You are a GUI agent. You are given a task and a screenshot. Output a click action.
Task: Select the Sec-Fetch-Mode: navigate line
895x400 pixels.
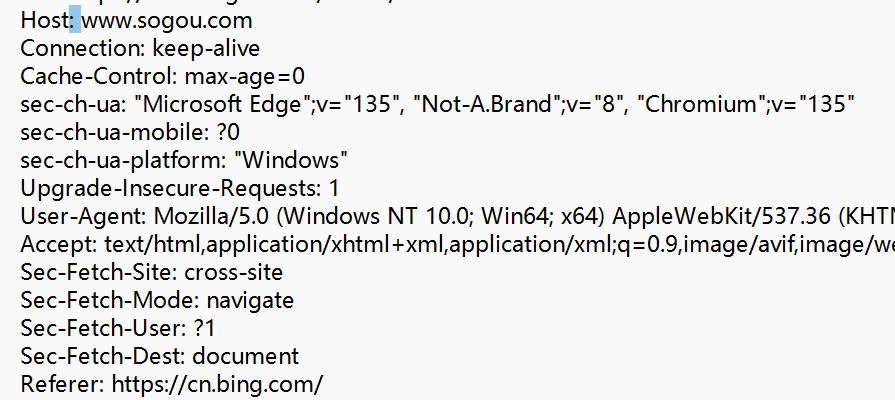pyautogui.click(x=157, y=300)
